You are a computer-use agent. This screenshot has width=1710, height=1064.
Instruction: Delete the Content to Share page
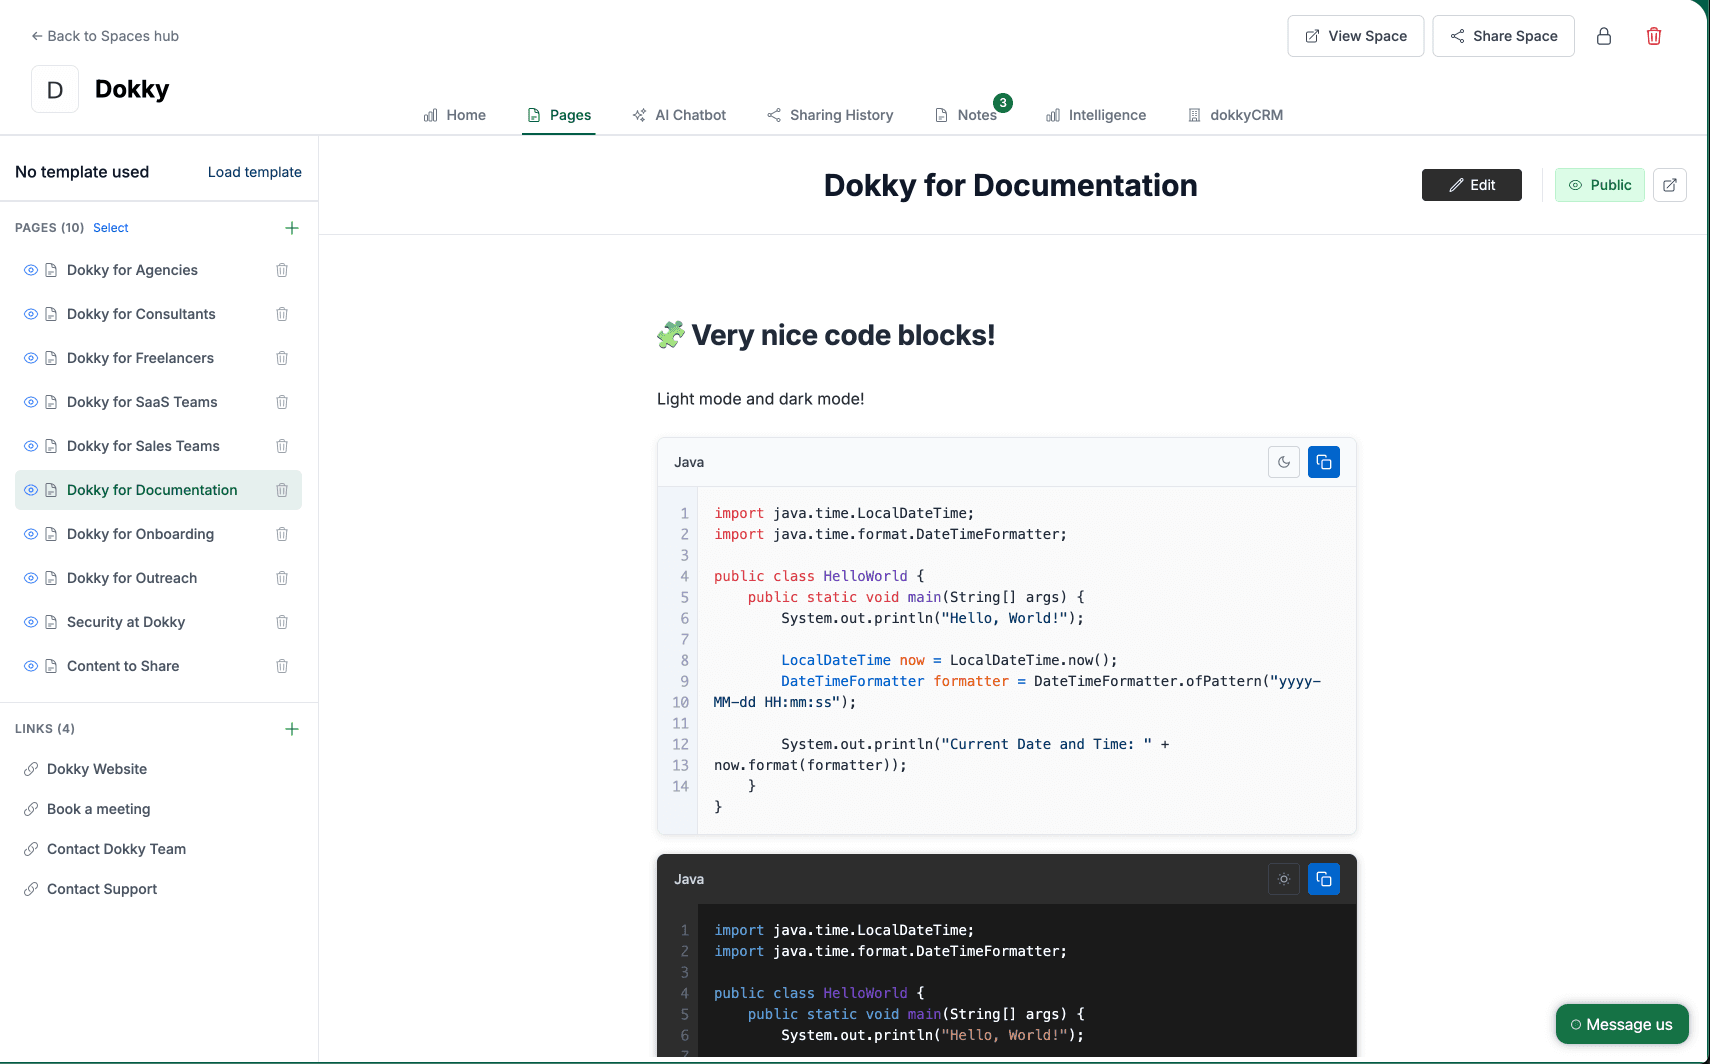point(282,666)
